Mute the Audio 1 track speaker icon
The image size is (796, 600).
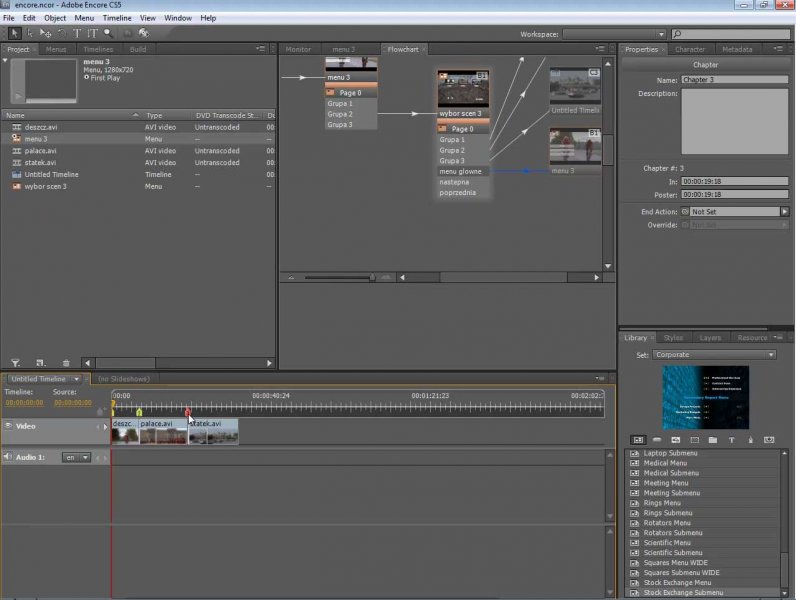8,457
